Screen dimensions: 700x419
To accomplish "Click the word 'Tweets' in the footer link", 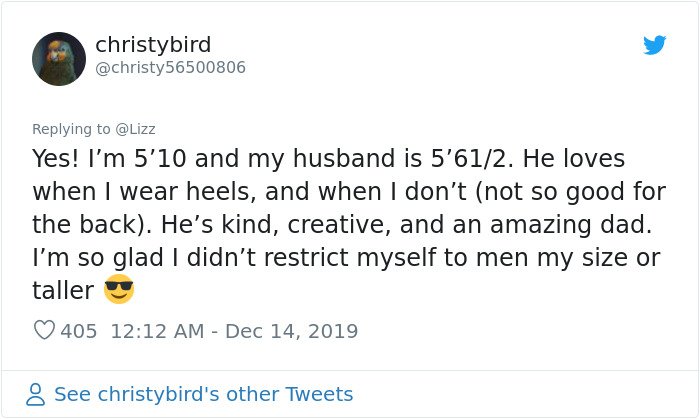I will (x=319, y=394).
